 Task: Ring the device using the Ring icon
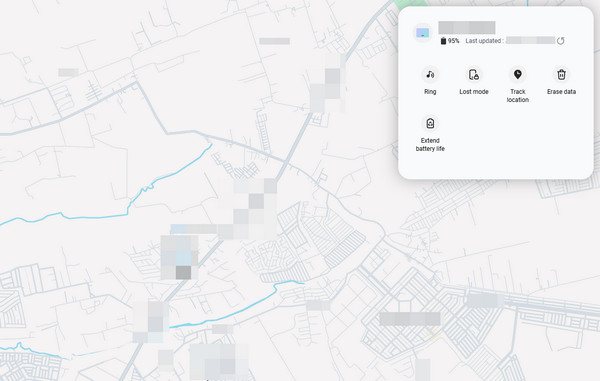[x=430, y=75]
